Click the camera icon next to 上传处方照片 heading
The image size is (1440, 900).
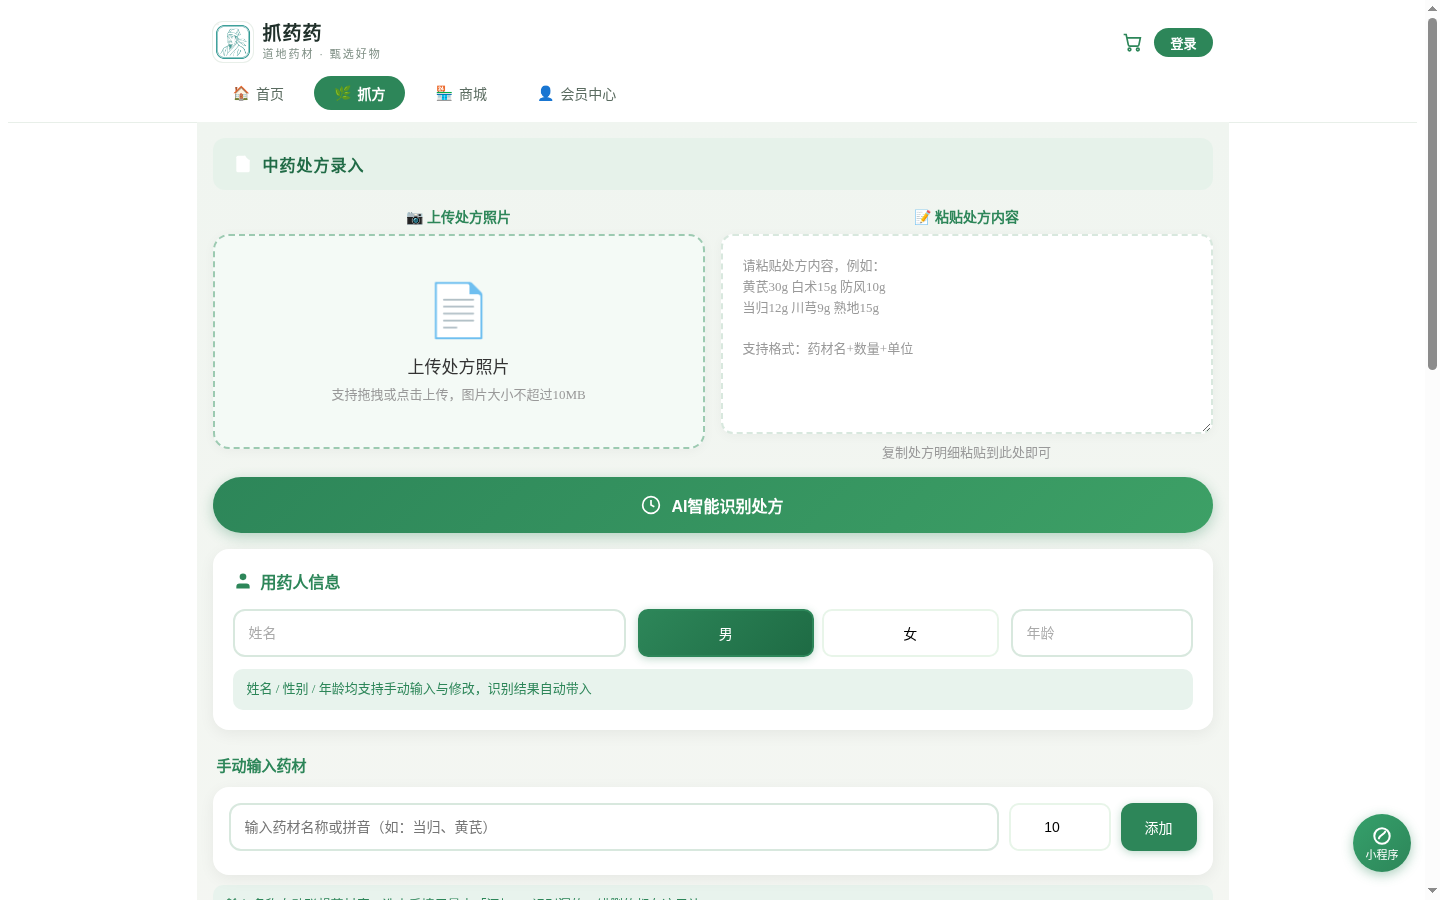tap(414, 217)
